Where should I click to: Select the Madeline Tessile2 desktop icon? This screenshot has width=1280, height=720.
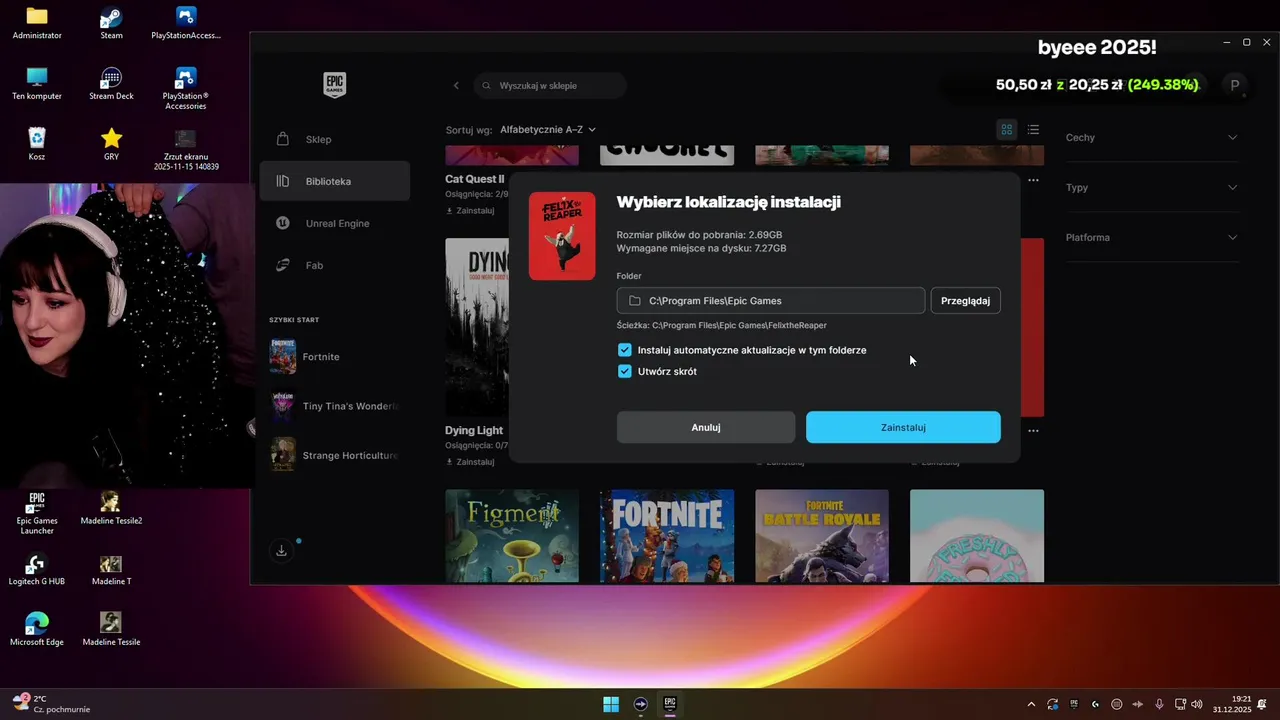[111, 508]
